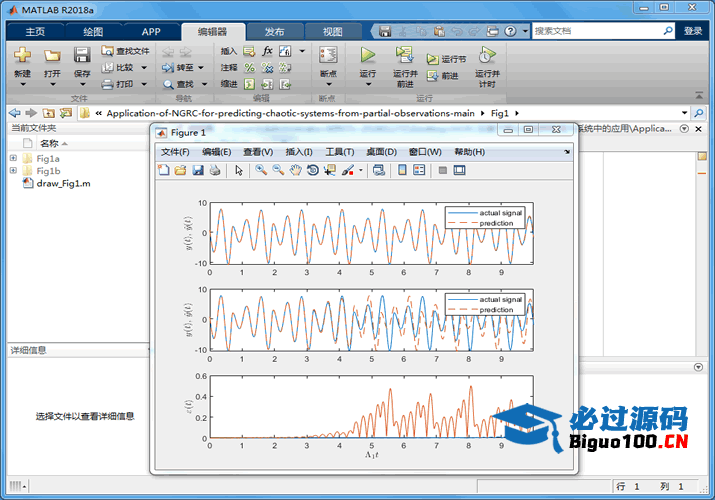The width and height of the screenshot is (715, 500).
Task: Open the Save (保存) dropdown arrow
Action: point(83,84)
